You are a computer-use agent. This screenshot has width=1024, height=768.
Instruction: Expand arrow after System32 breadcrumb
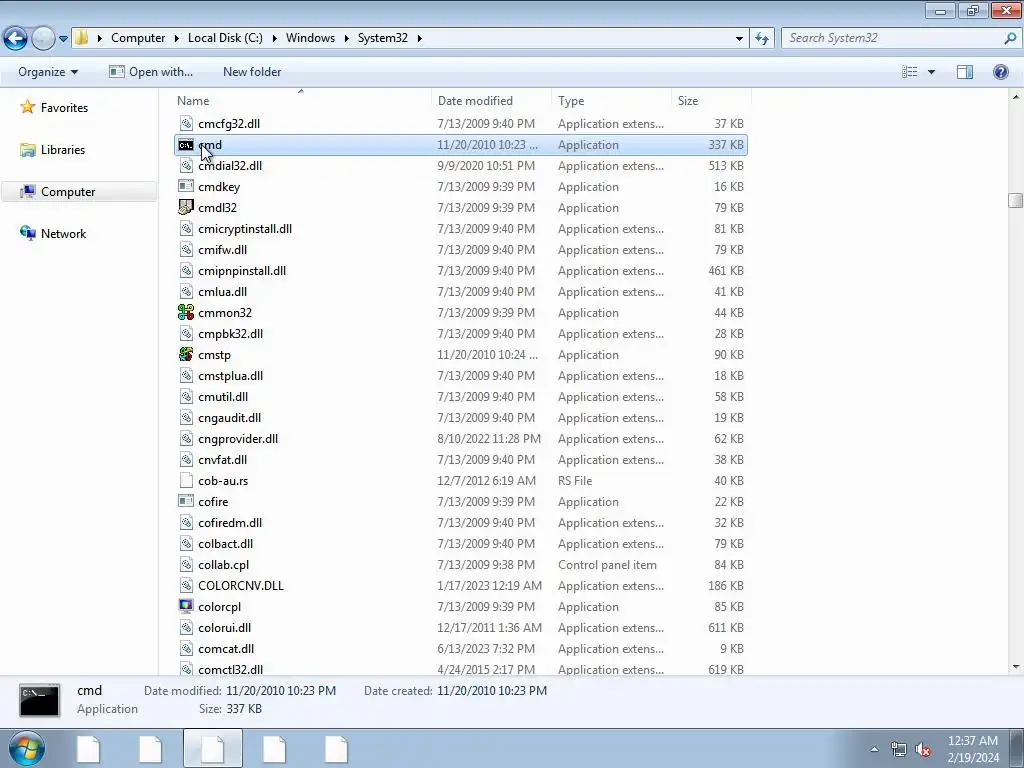(x=419, y=39)
